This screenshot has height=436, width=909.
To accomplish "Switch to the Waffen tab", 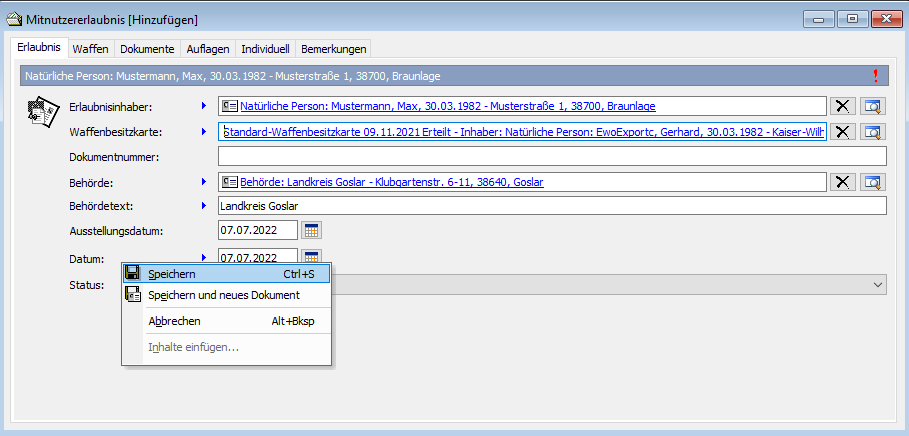I will click(91, 48).
